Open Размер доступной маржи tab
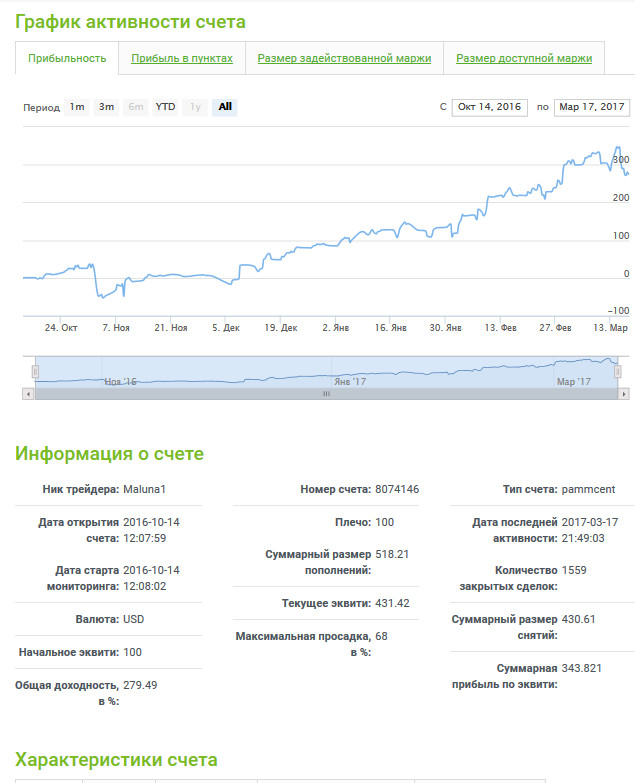Screen dimensions: 635x783 (524, 58)
